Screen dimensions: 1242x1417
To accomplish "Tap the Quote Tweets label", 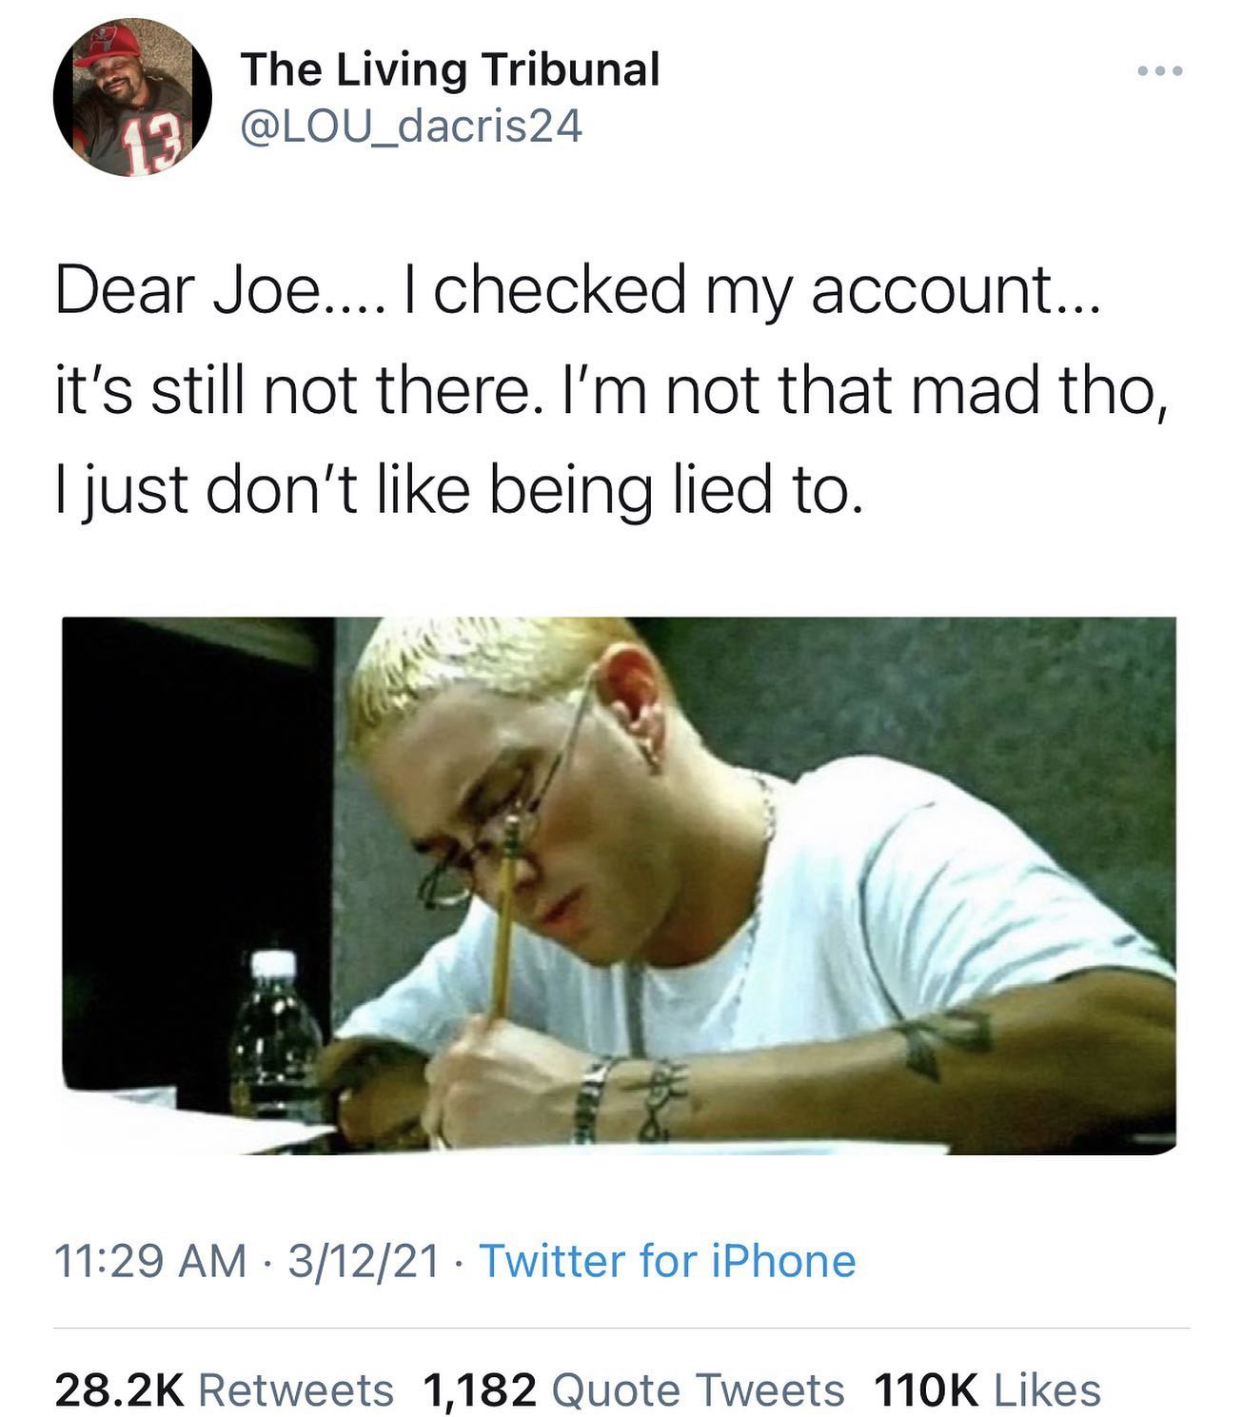I will coord(698,1390).
